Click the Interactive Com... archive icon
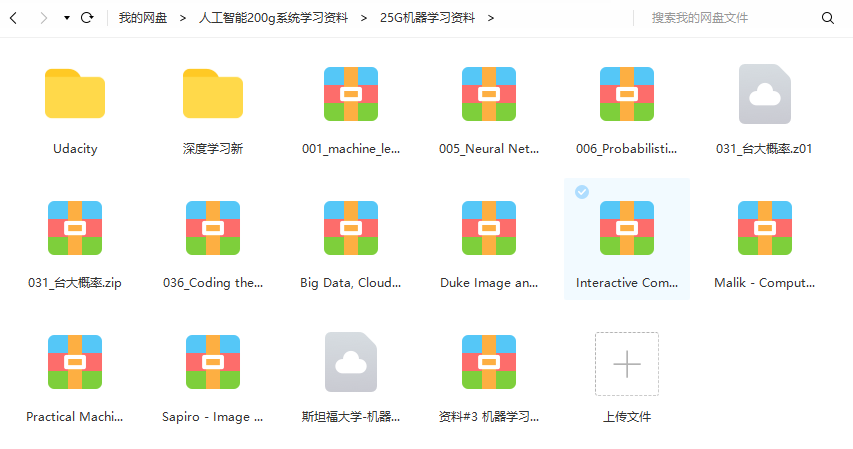The height and width of the screenshot is (449, 853). pyautogui.click(x=627, y=228)
